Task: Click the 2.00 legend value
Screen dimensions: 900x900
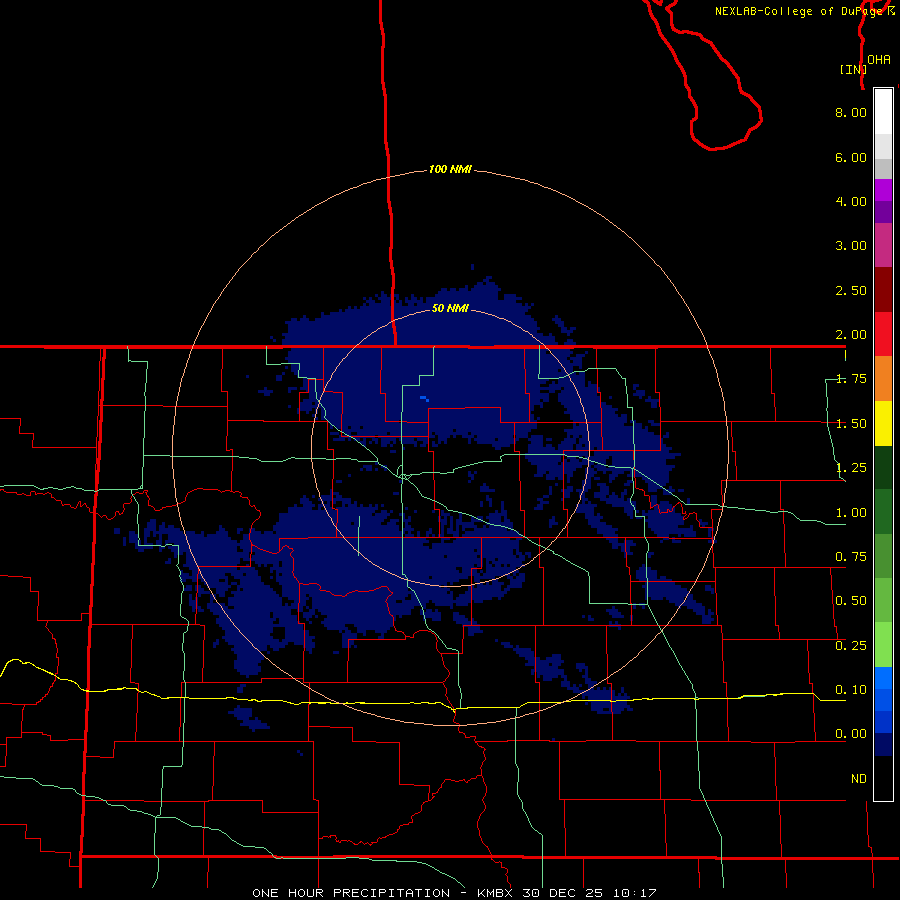Action: point(851,335)
